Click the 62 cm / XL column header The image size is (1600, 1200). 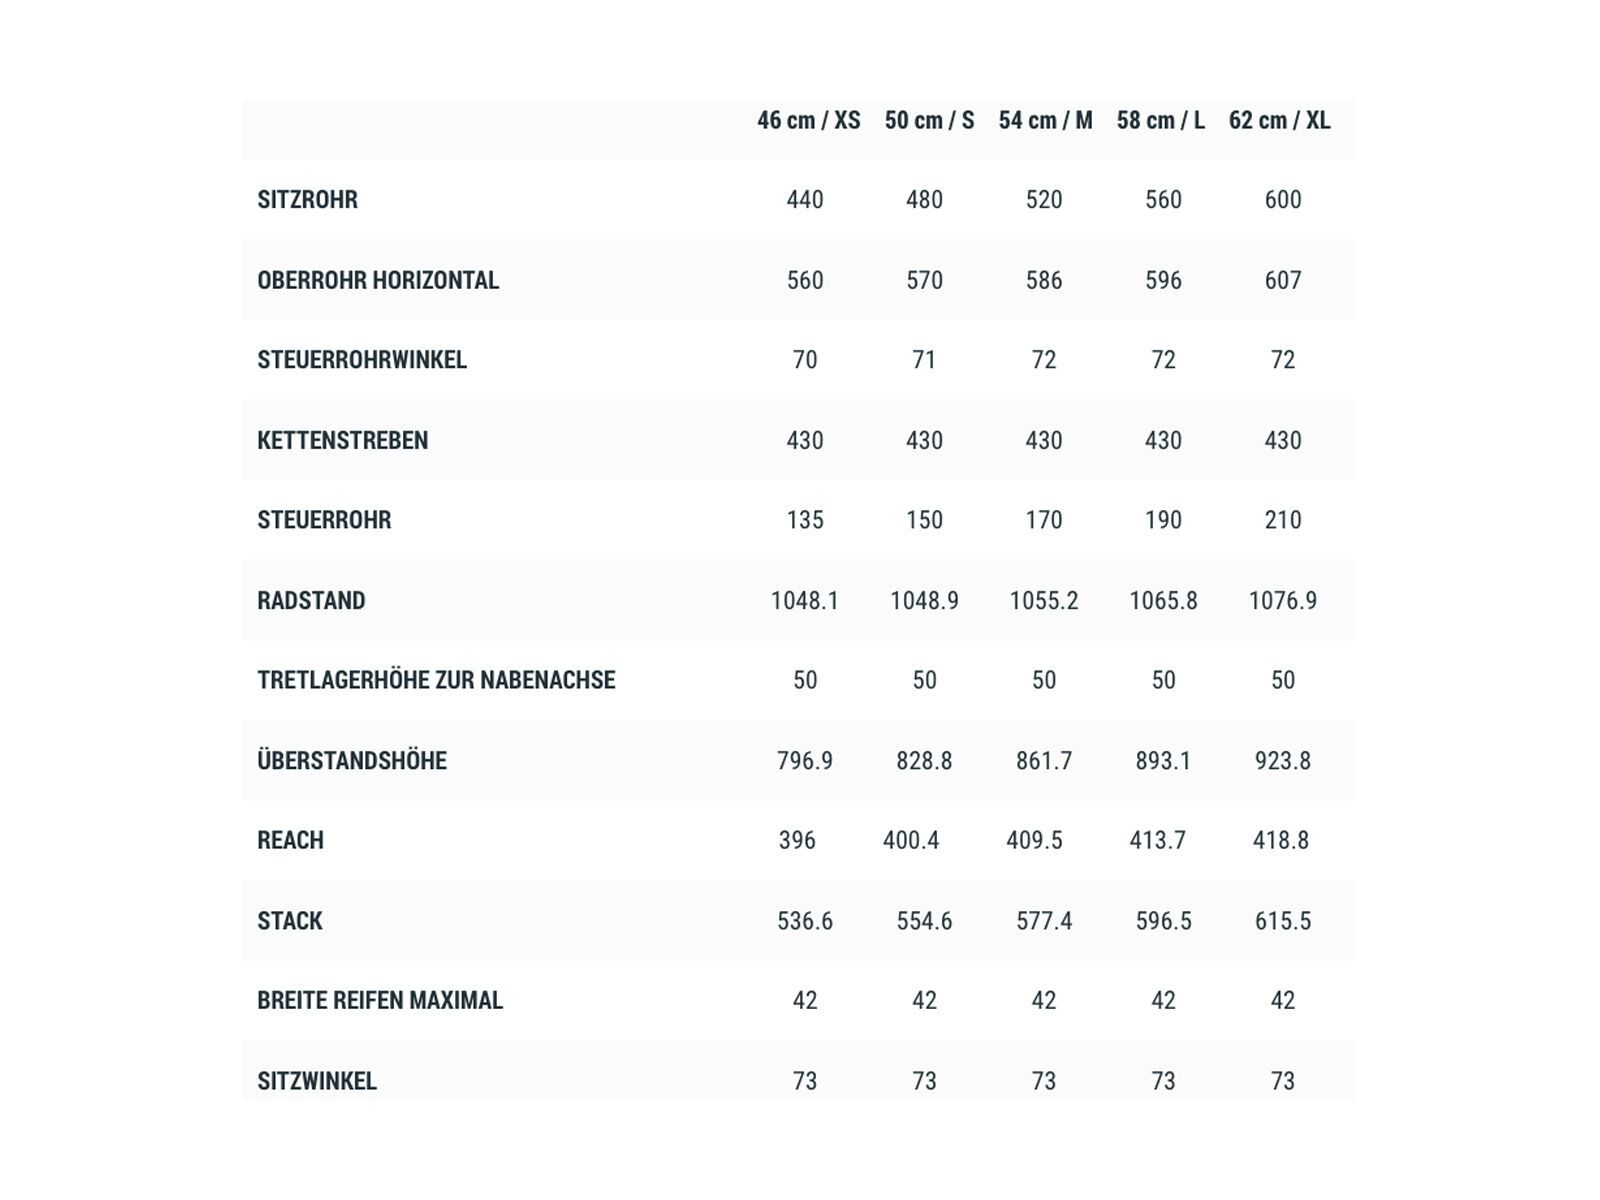(x=1279, y=121)
